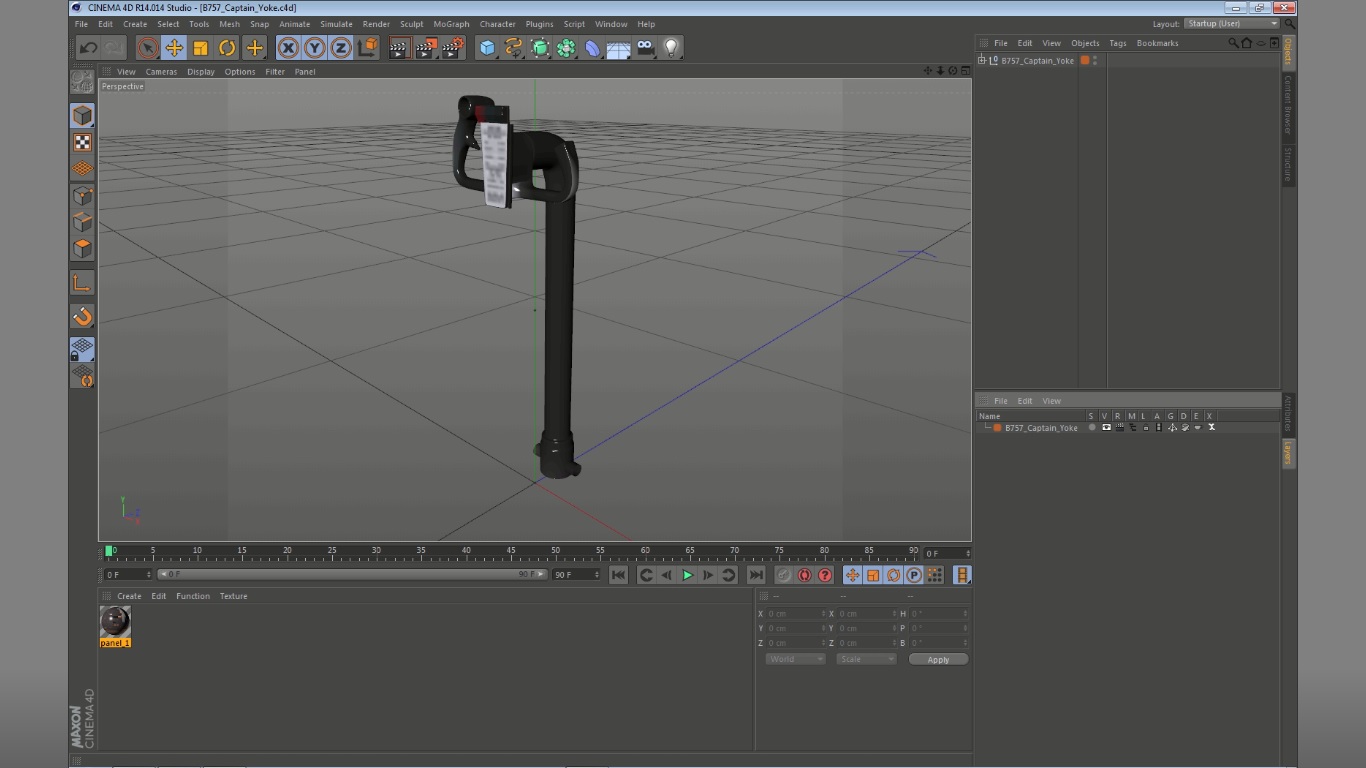Switch the coordinate system icon
Image resolution: width=1366 pixels, height=768 pixels.
(x=368, y=47)
